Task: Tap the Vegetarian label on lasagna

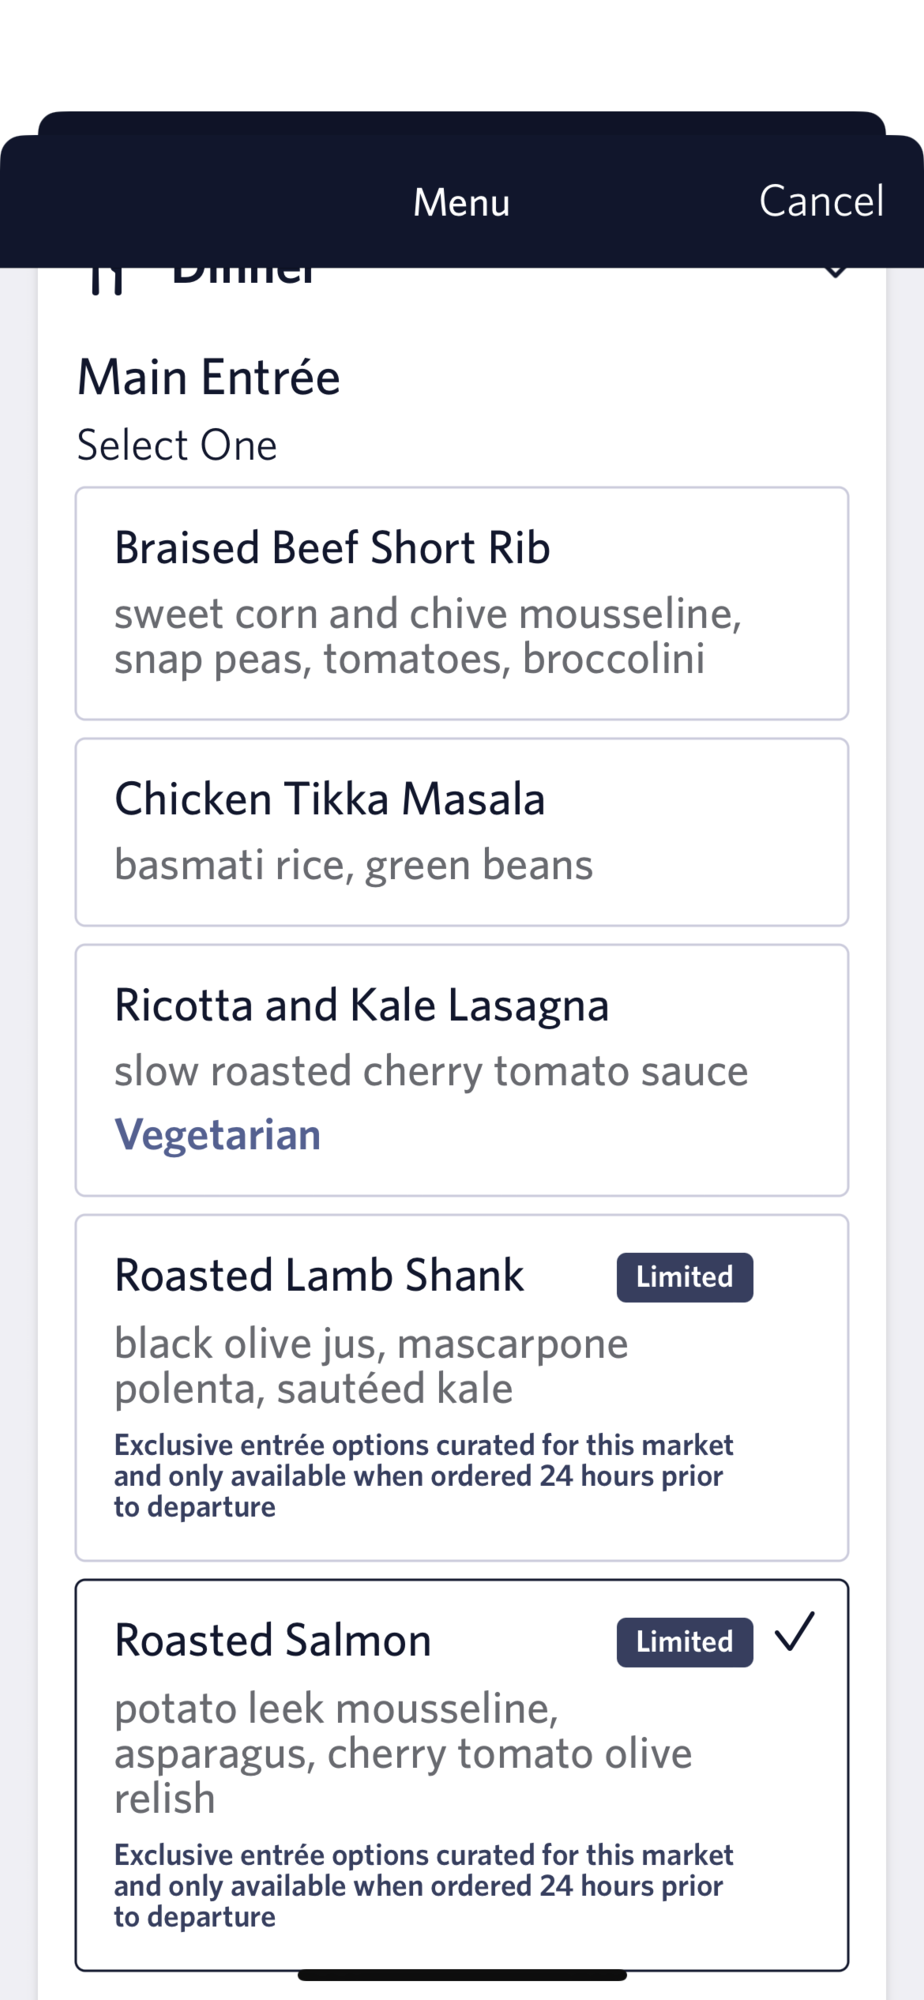Action: [x=217, y=1135]
